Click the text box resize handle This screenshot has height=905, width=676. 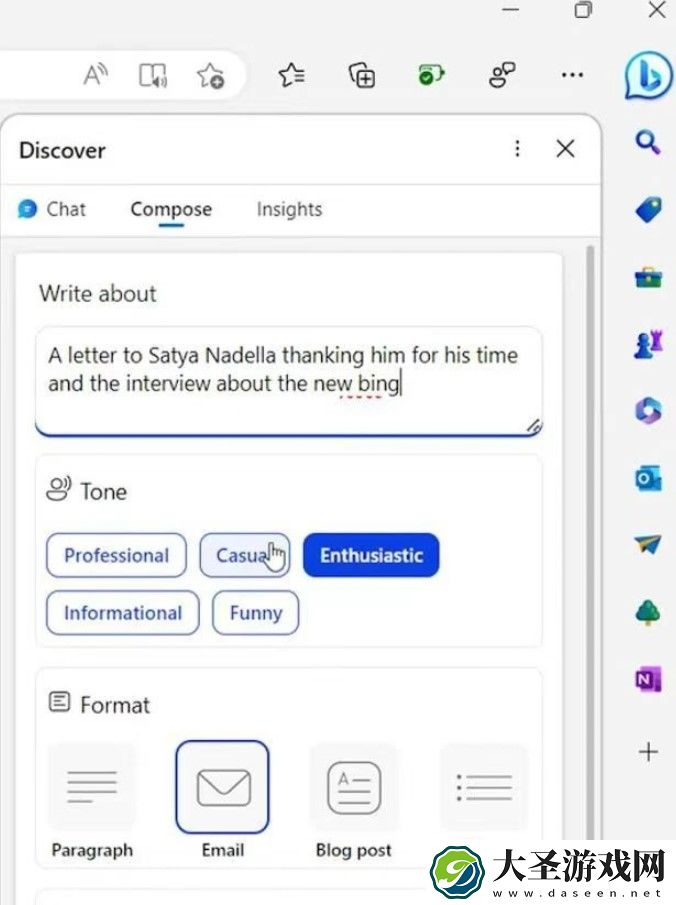[x=534, y=426]
